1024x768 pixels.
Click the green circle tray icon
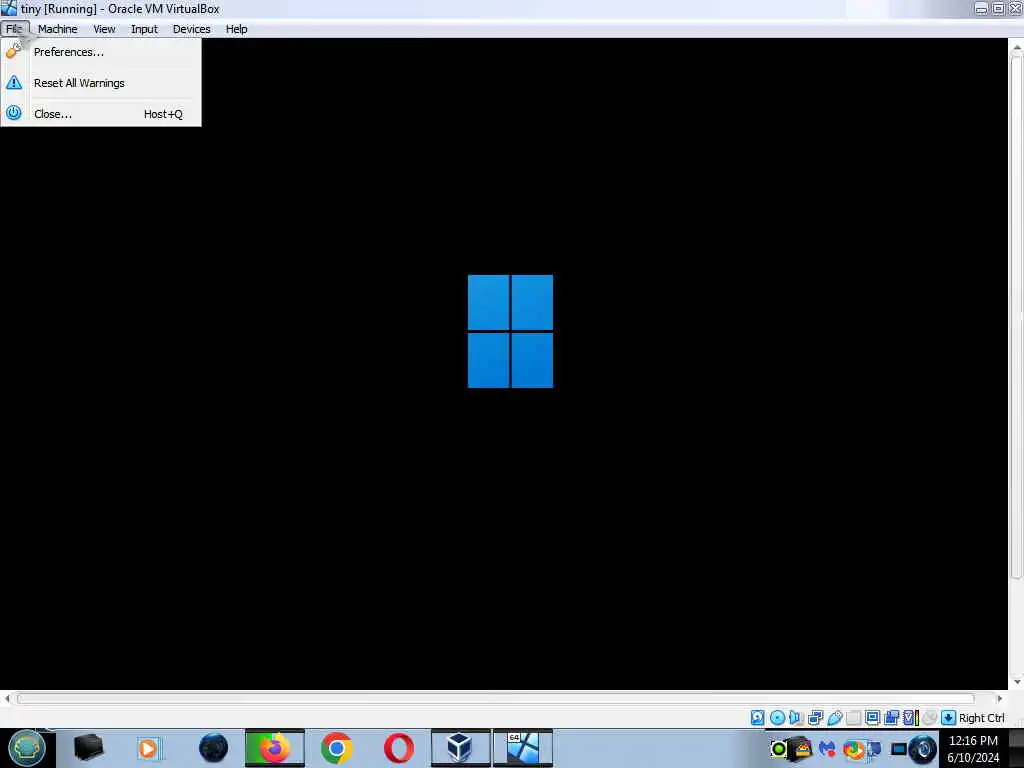pyautogui.click(x=778, y=749)
